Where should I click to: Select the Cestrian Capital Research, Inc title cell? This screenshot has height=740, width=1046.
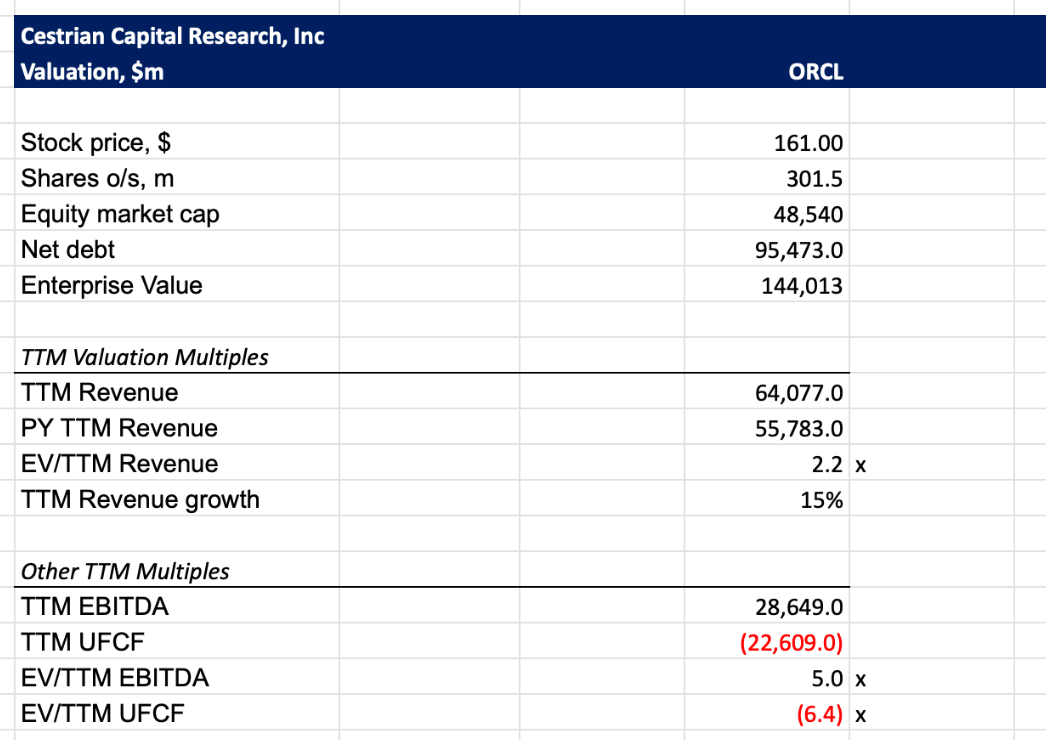[172, 37]
